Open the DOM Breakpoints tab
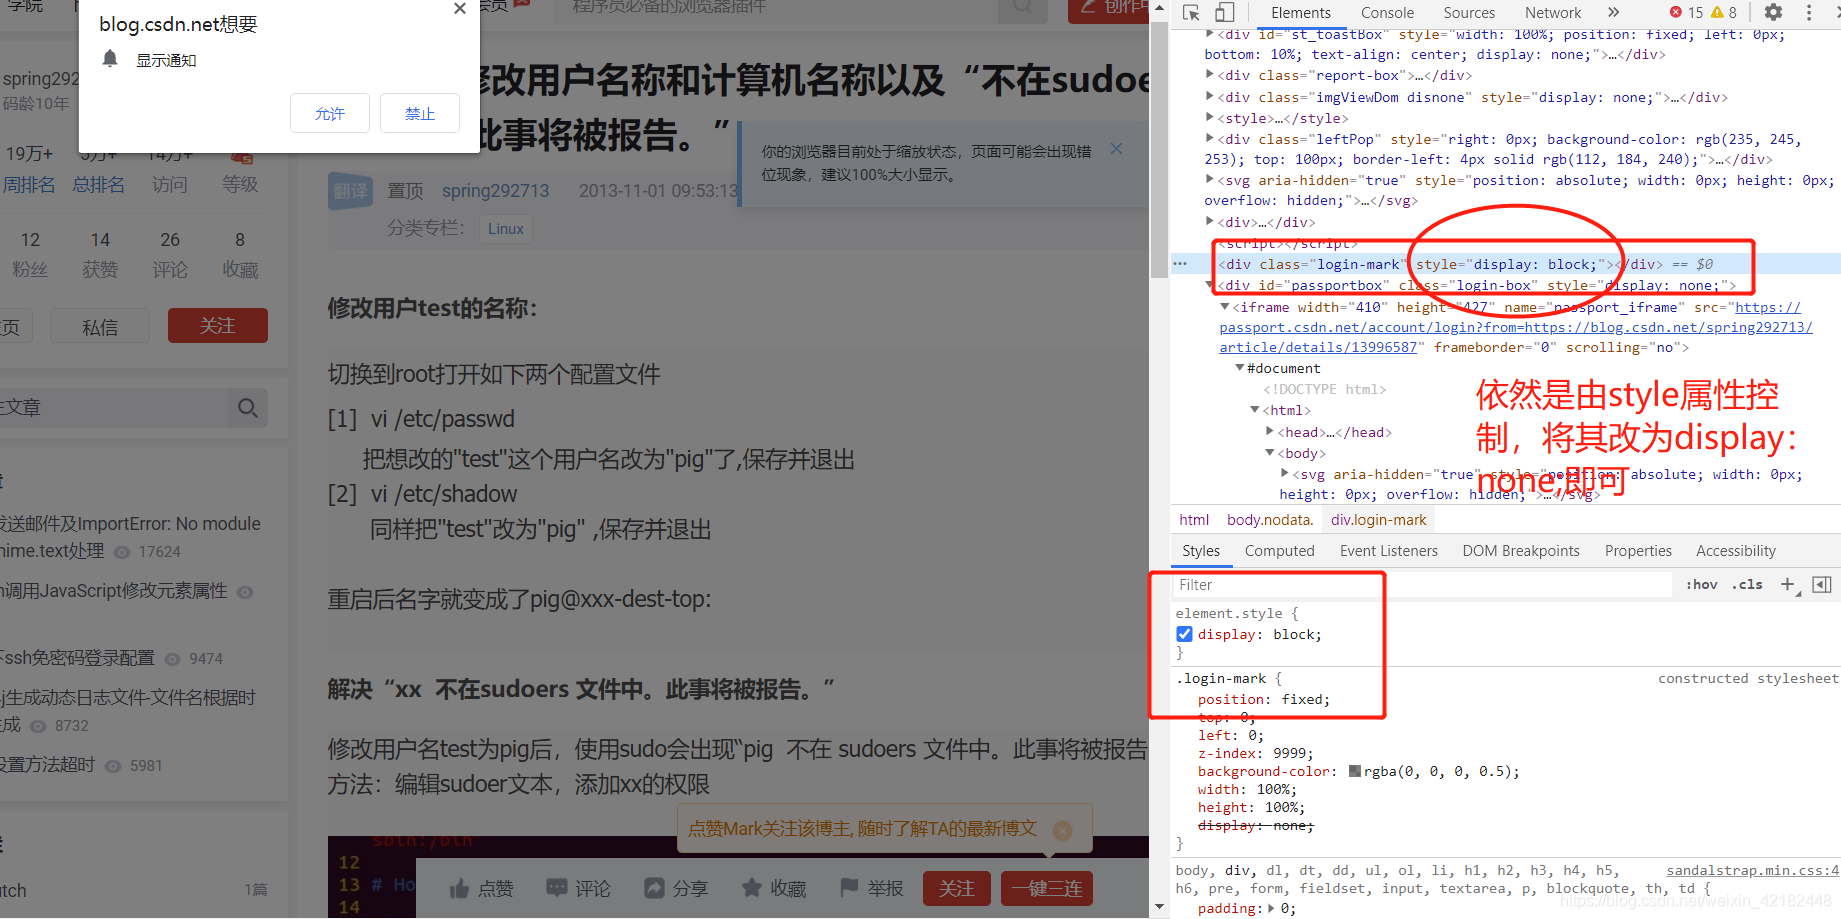Screen dimensions: 1841x919 point(1521,551)
